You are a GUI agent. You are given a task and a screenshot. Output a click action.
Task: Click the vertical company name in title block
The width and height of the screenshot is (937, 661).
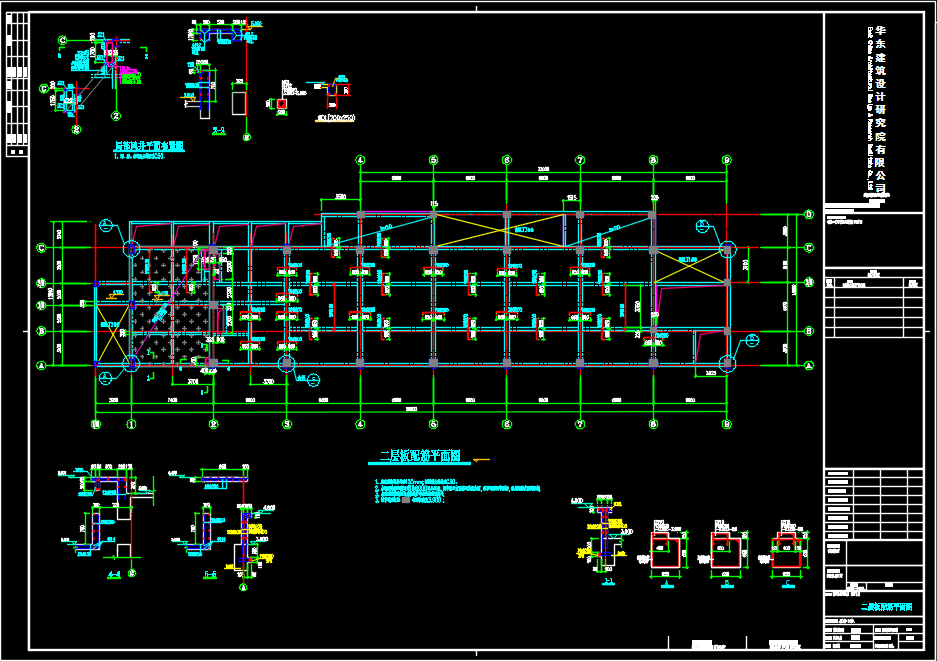point(881,107)
